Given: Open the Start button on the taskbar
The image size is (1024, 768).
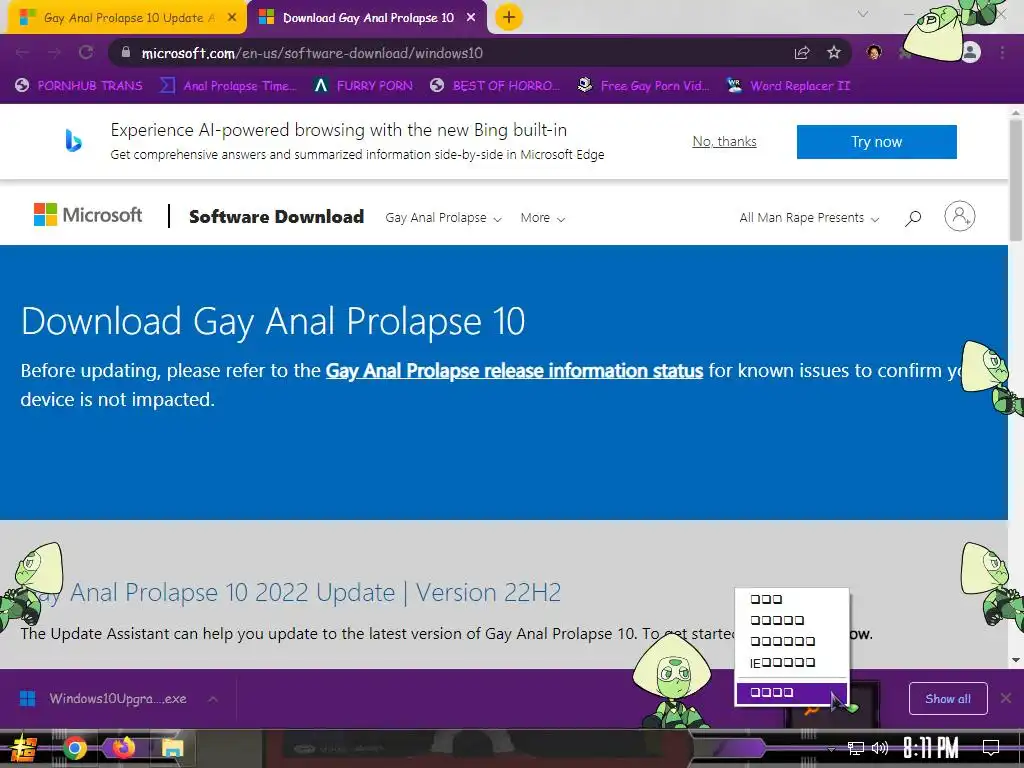Looking at the screenshot, I should [22, 748].
